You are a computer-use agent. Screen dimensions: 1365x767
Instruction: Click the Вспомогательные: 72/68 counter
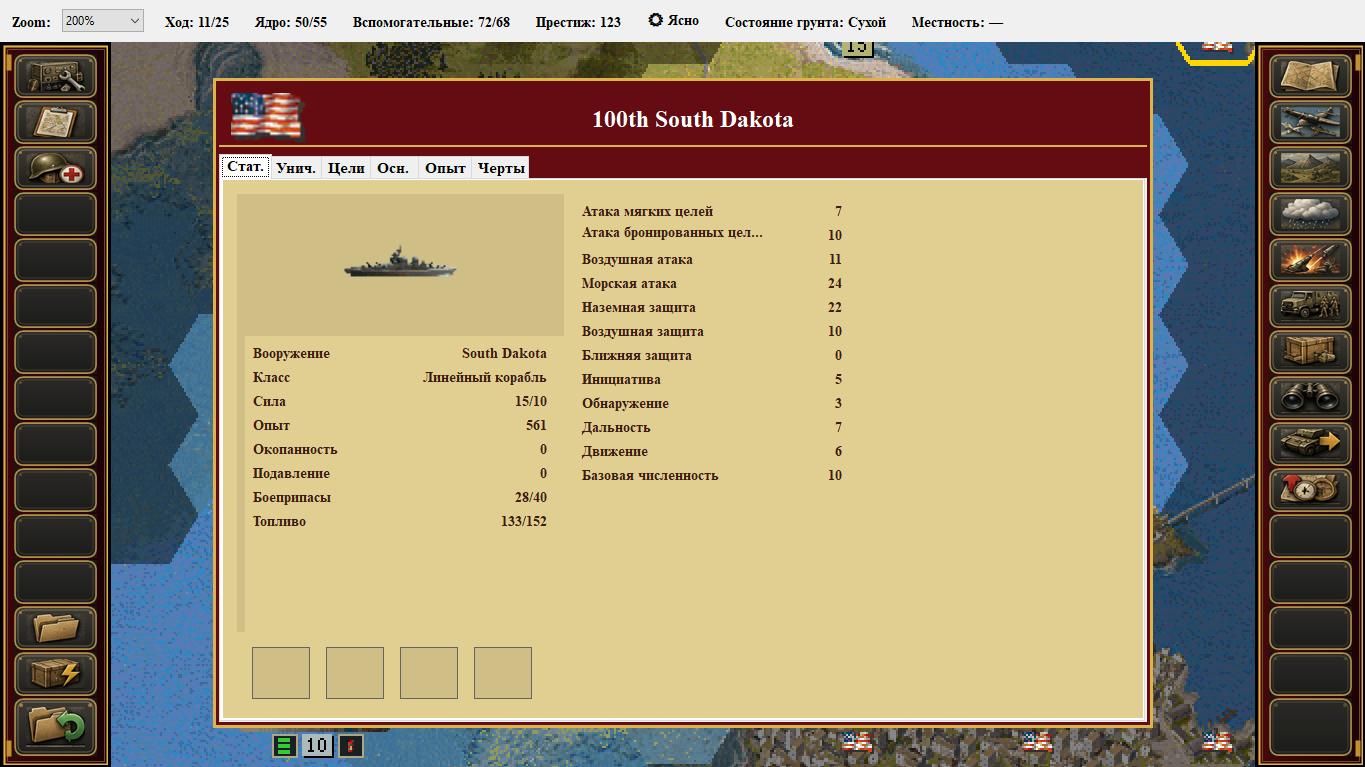[432, 22]
